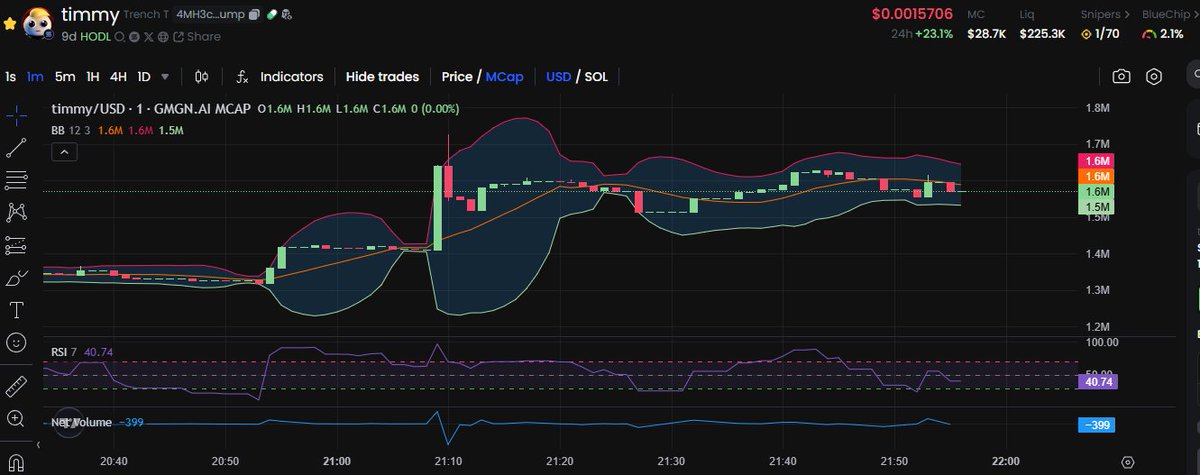Open the X (Twitter) link icon

[148, 36]
